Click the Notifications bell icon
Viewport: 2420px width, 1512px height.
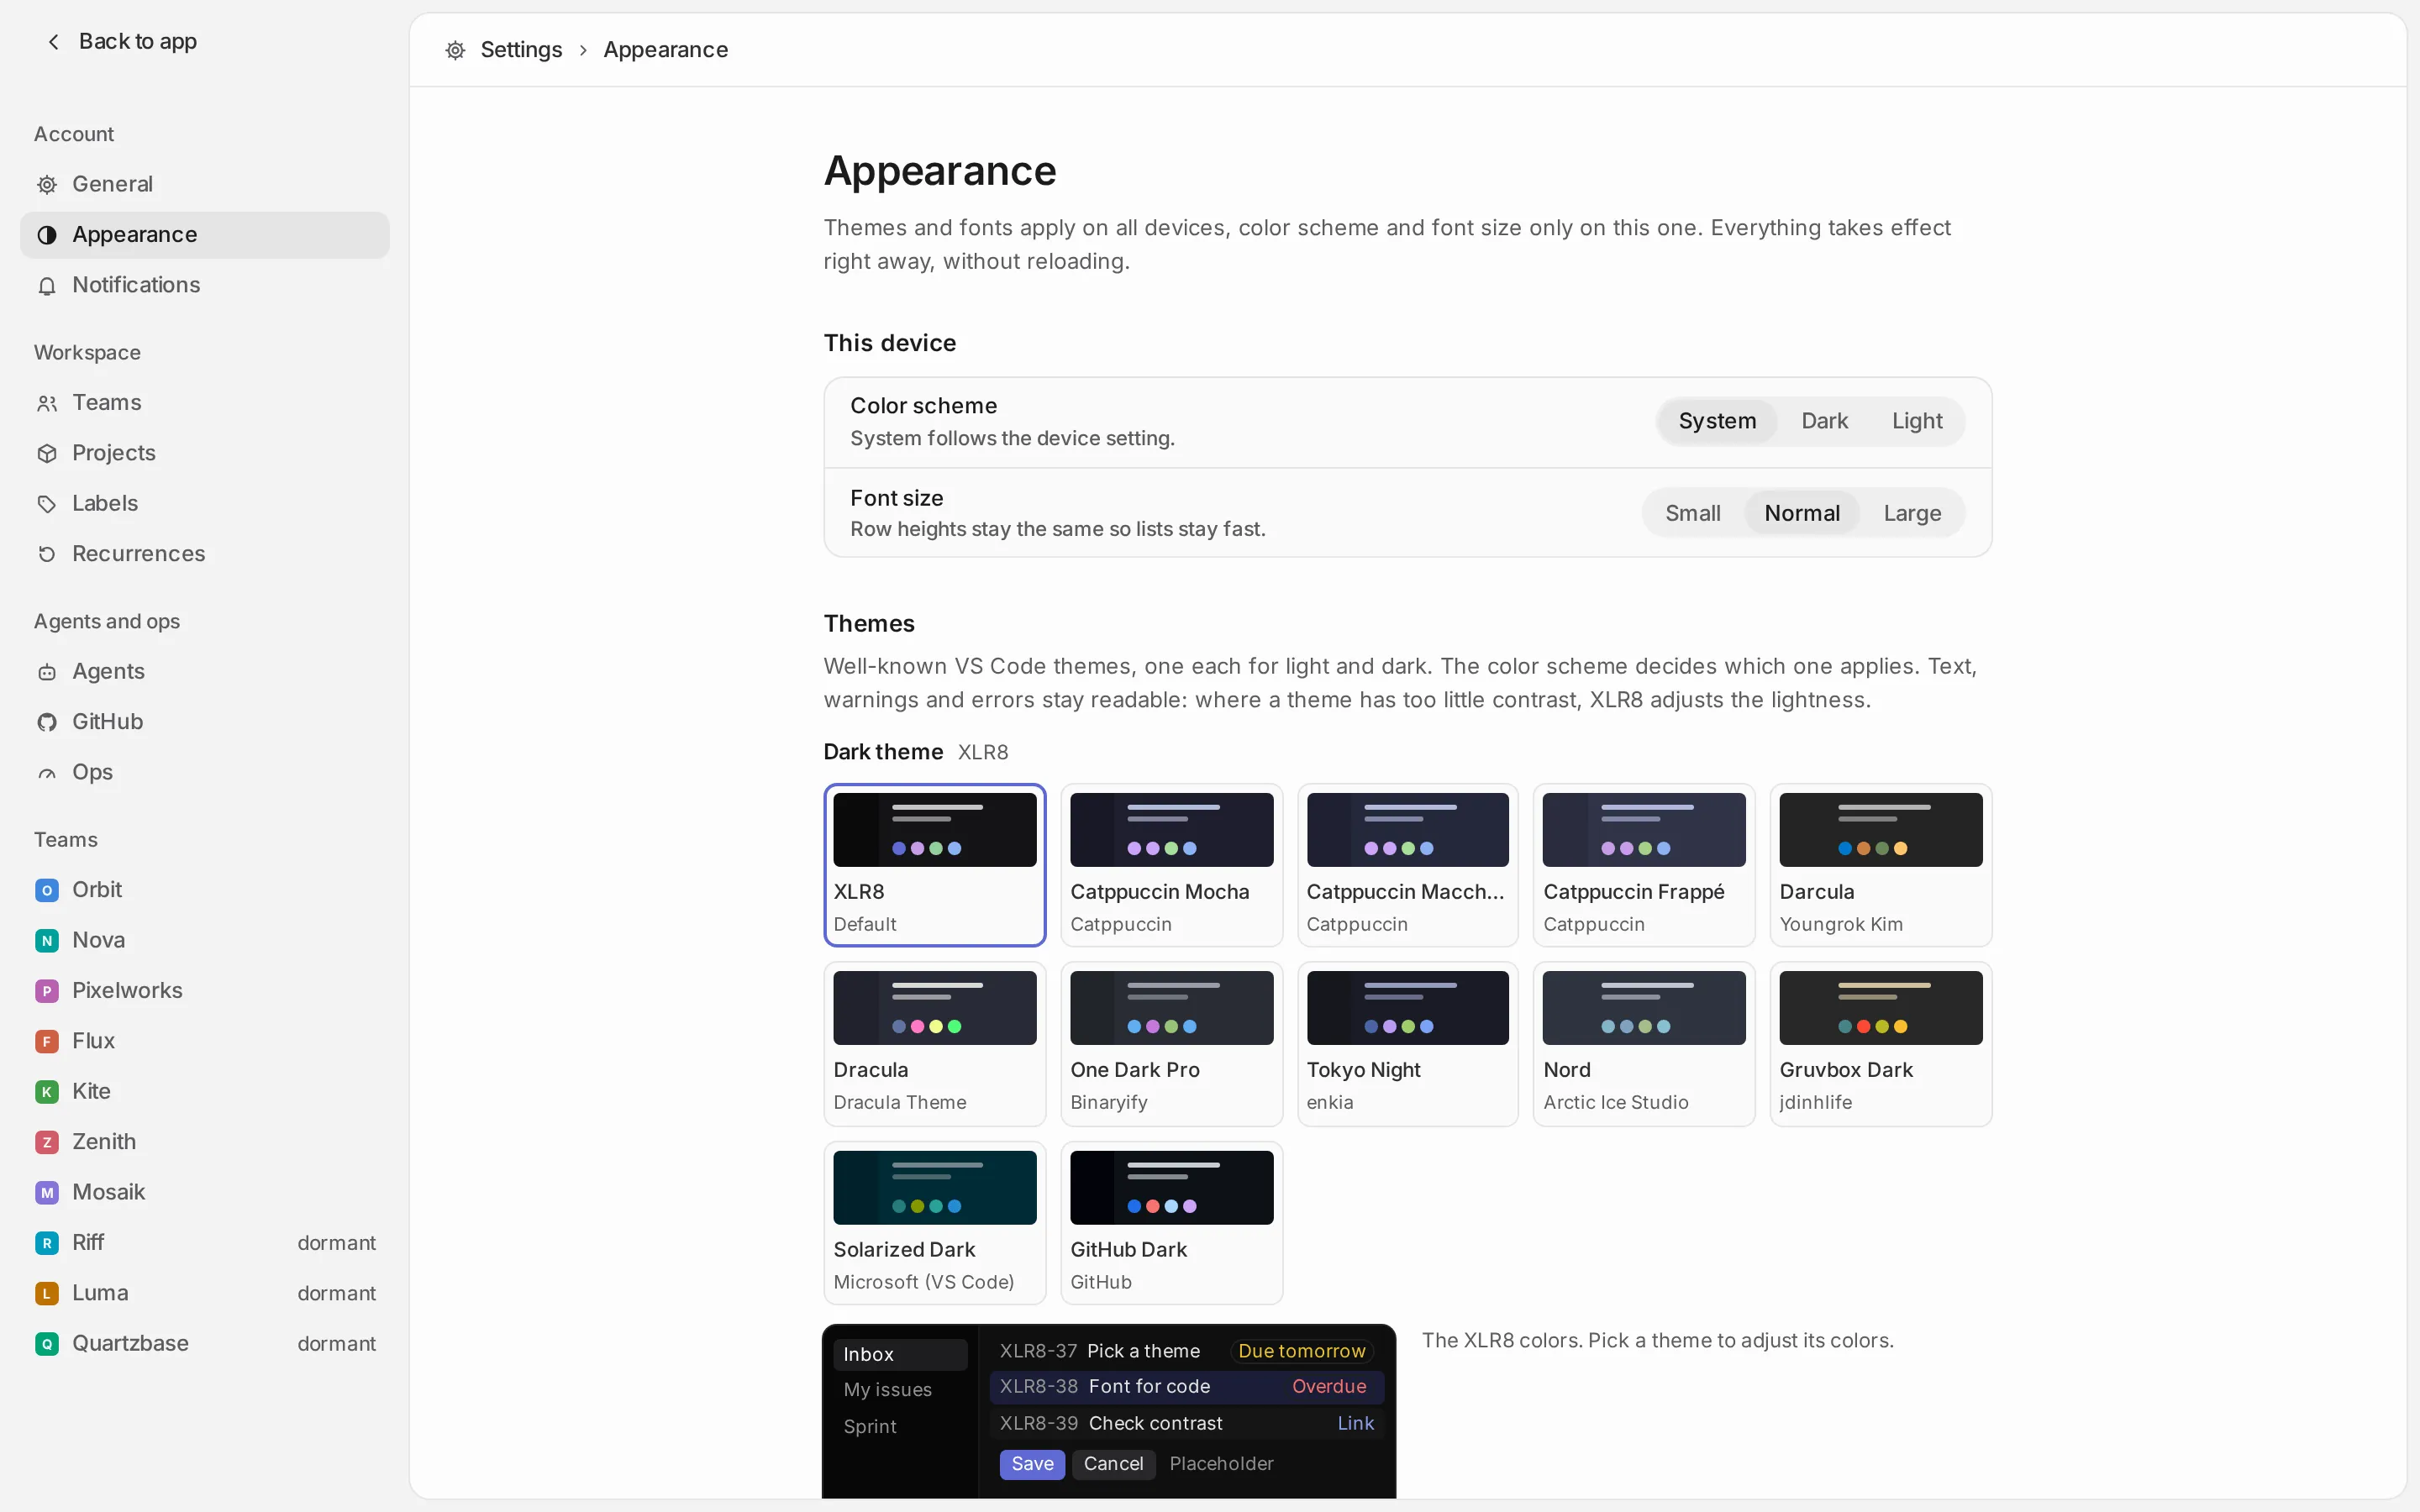click(x=47, y=286)
